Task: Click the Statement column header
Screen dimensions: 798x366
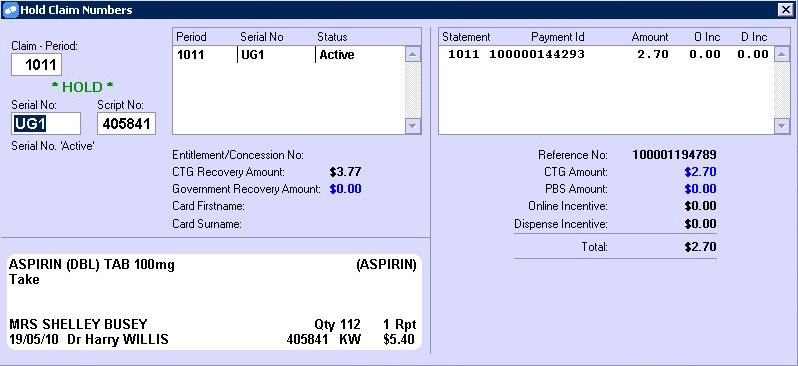Action: 466,37
